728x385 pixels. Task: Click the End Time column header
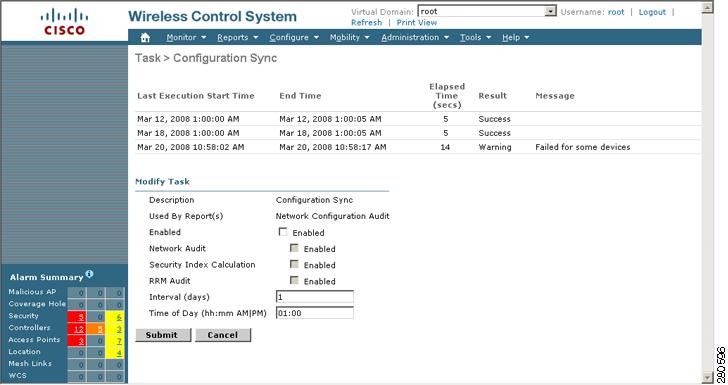pyautogui.click(x=300, y=96)
